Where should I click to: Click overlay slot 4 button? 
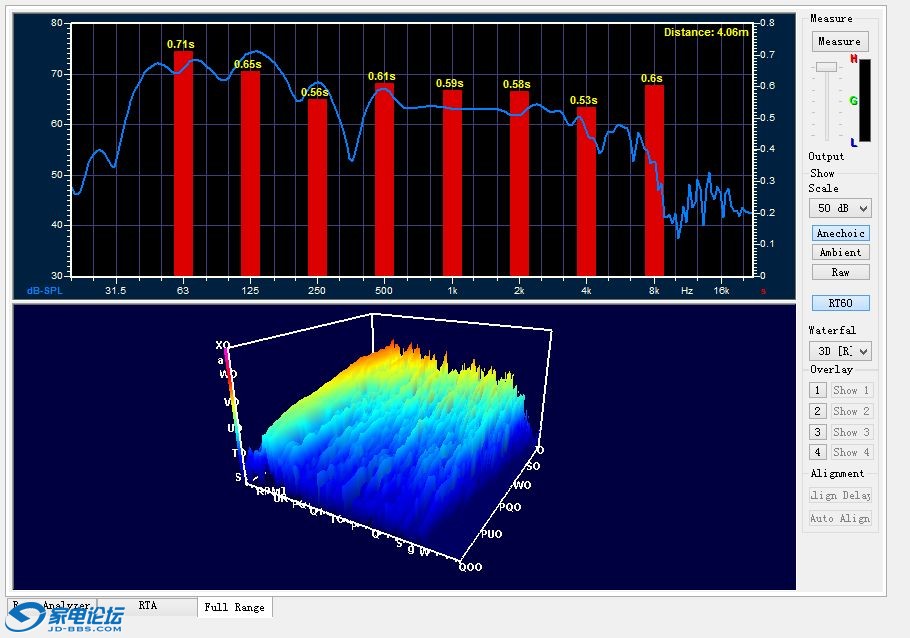[818, 452]
